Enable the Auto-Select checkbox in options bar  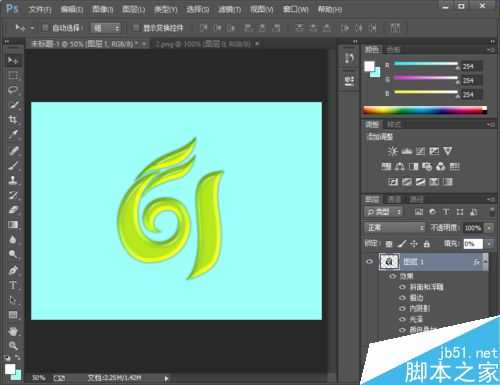[45, 28]
